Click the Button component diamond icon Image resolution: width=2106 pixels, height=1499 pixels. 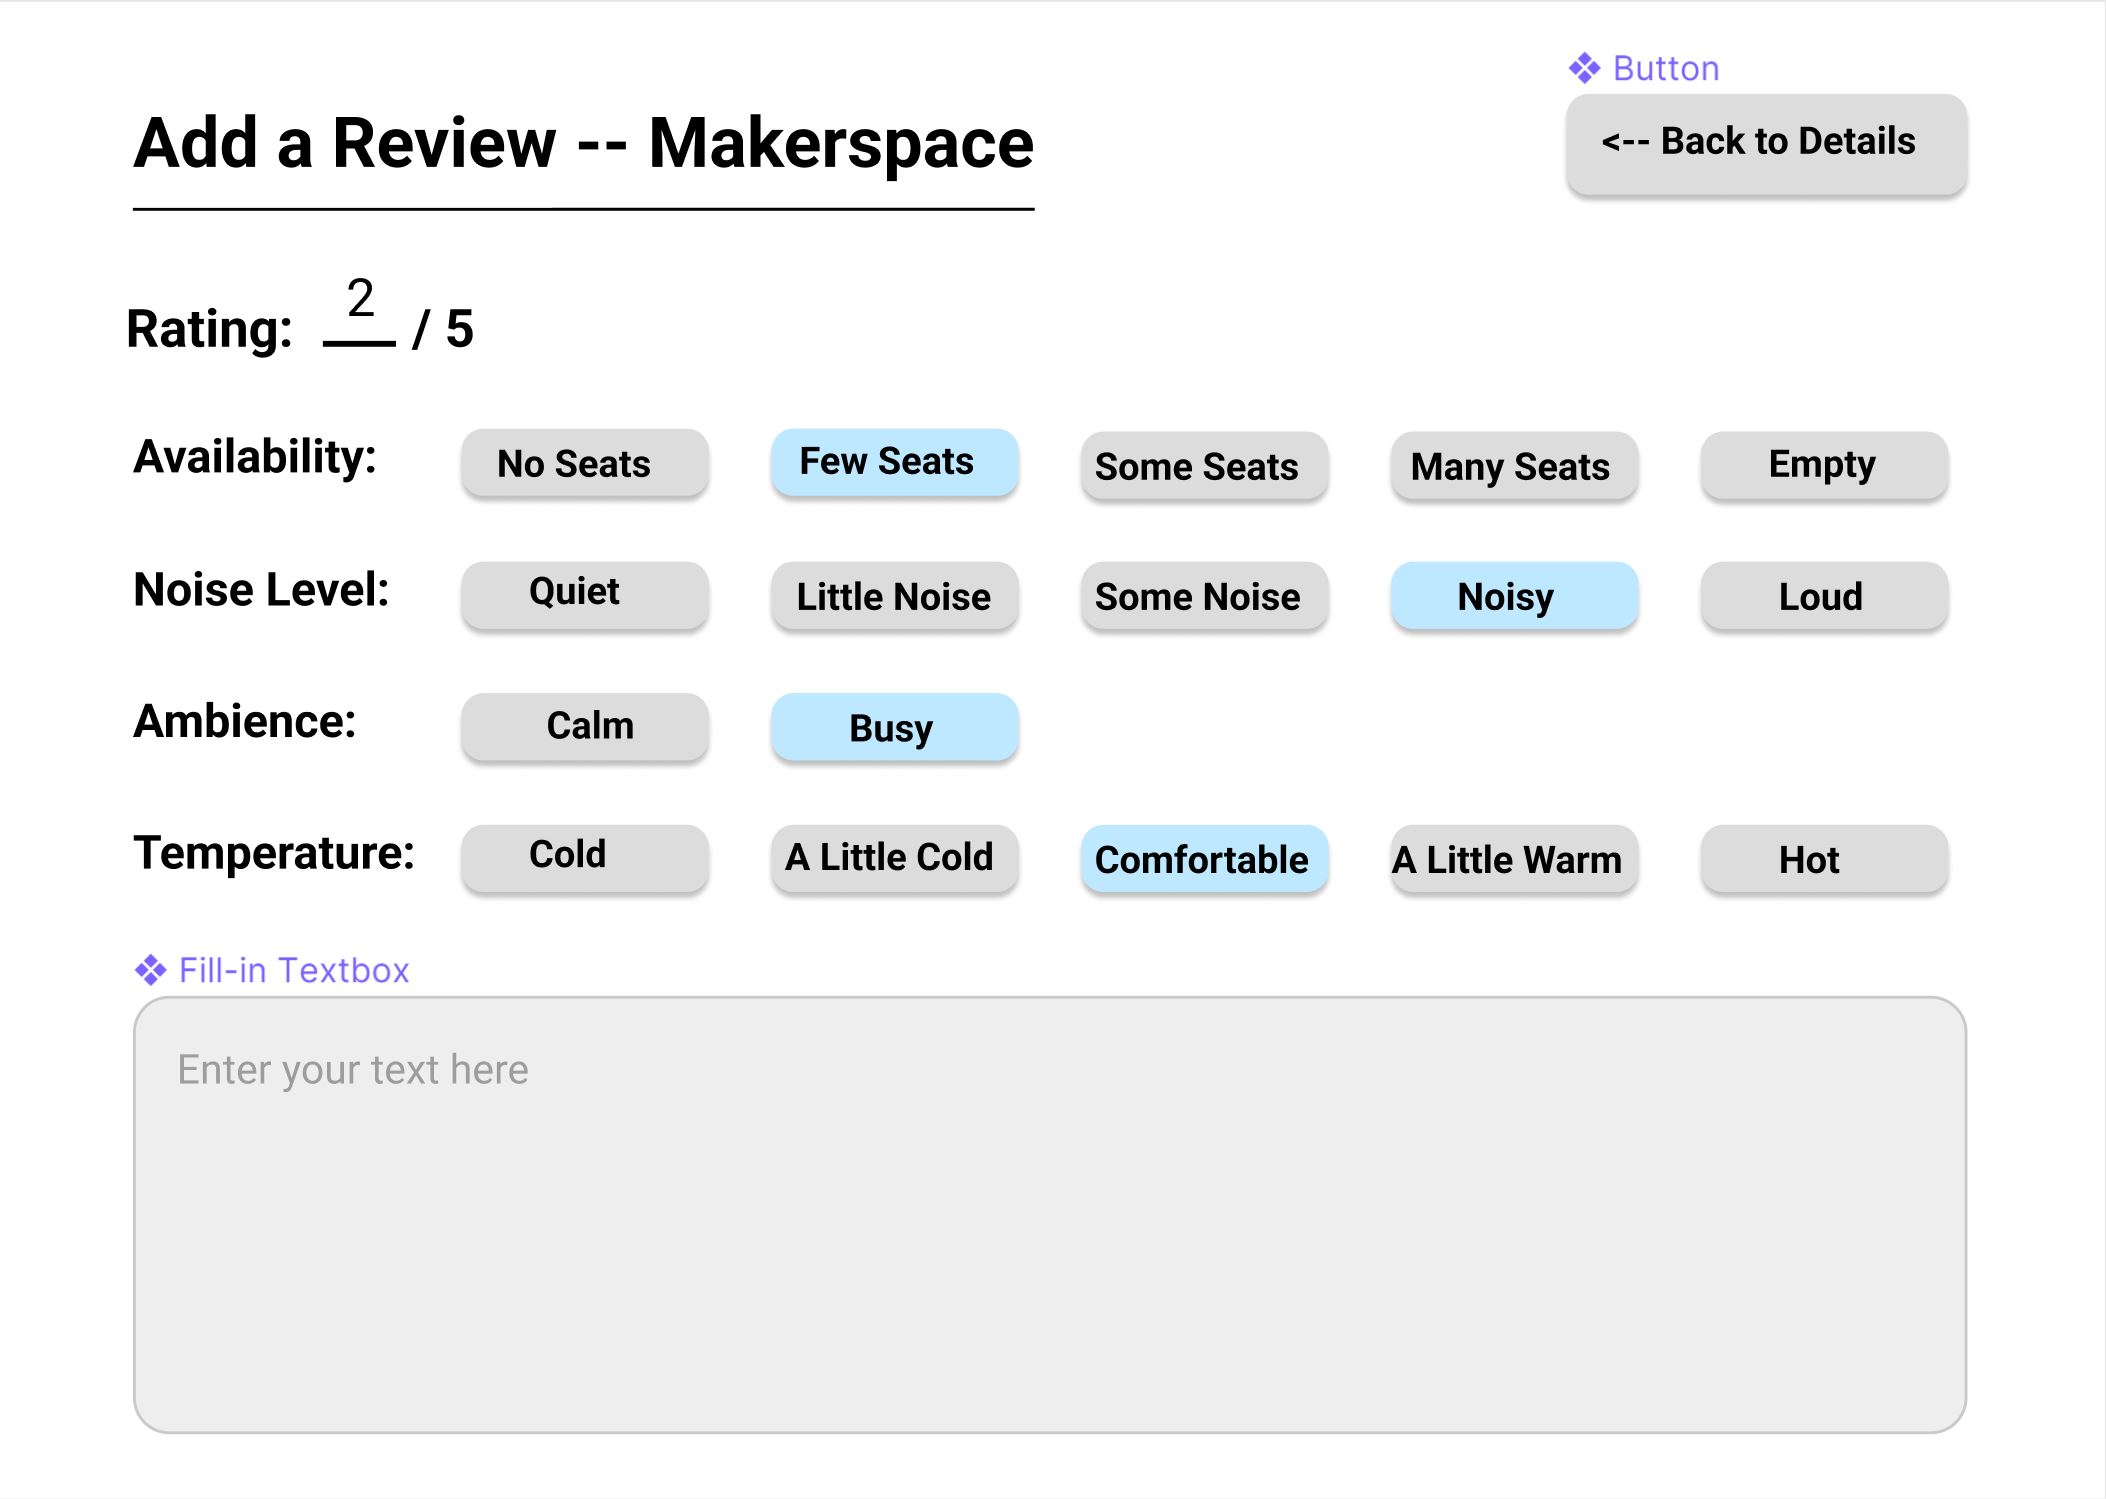[x=1584, y=69]
